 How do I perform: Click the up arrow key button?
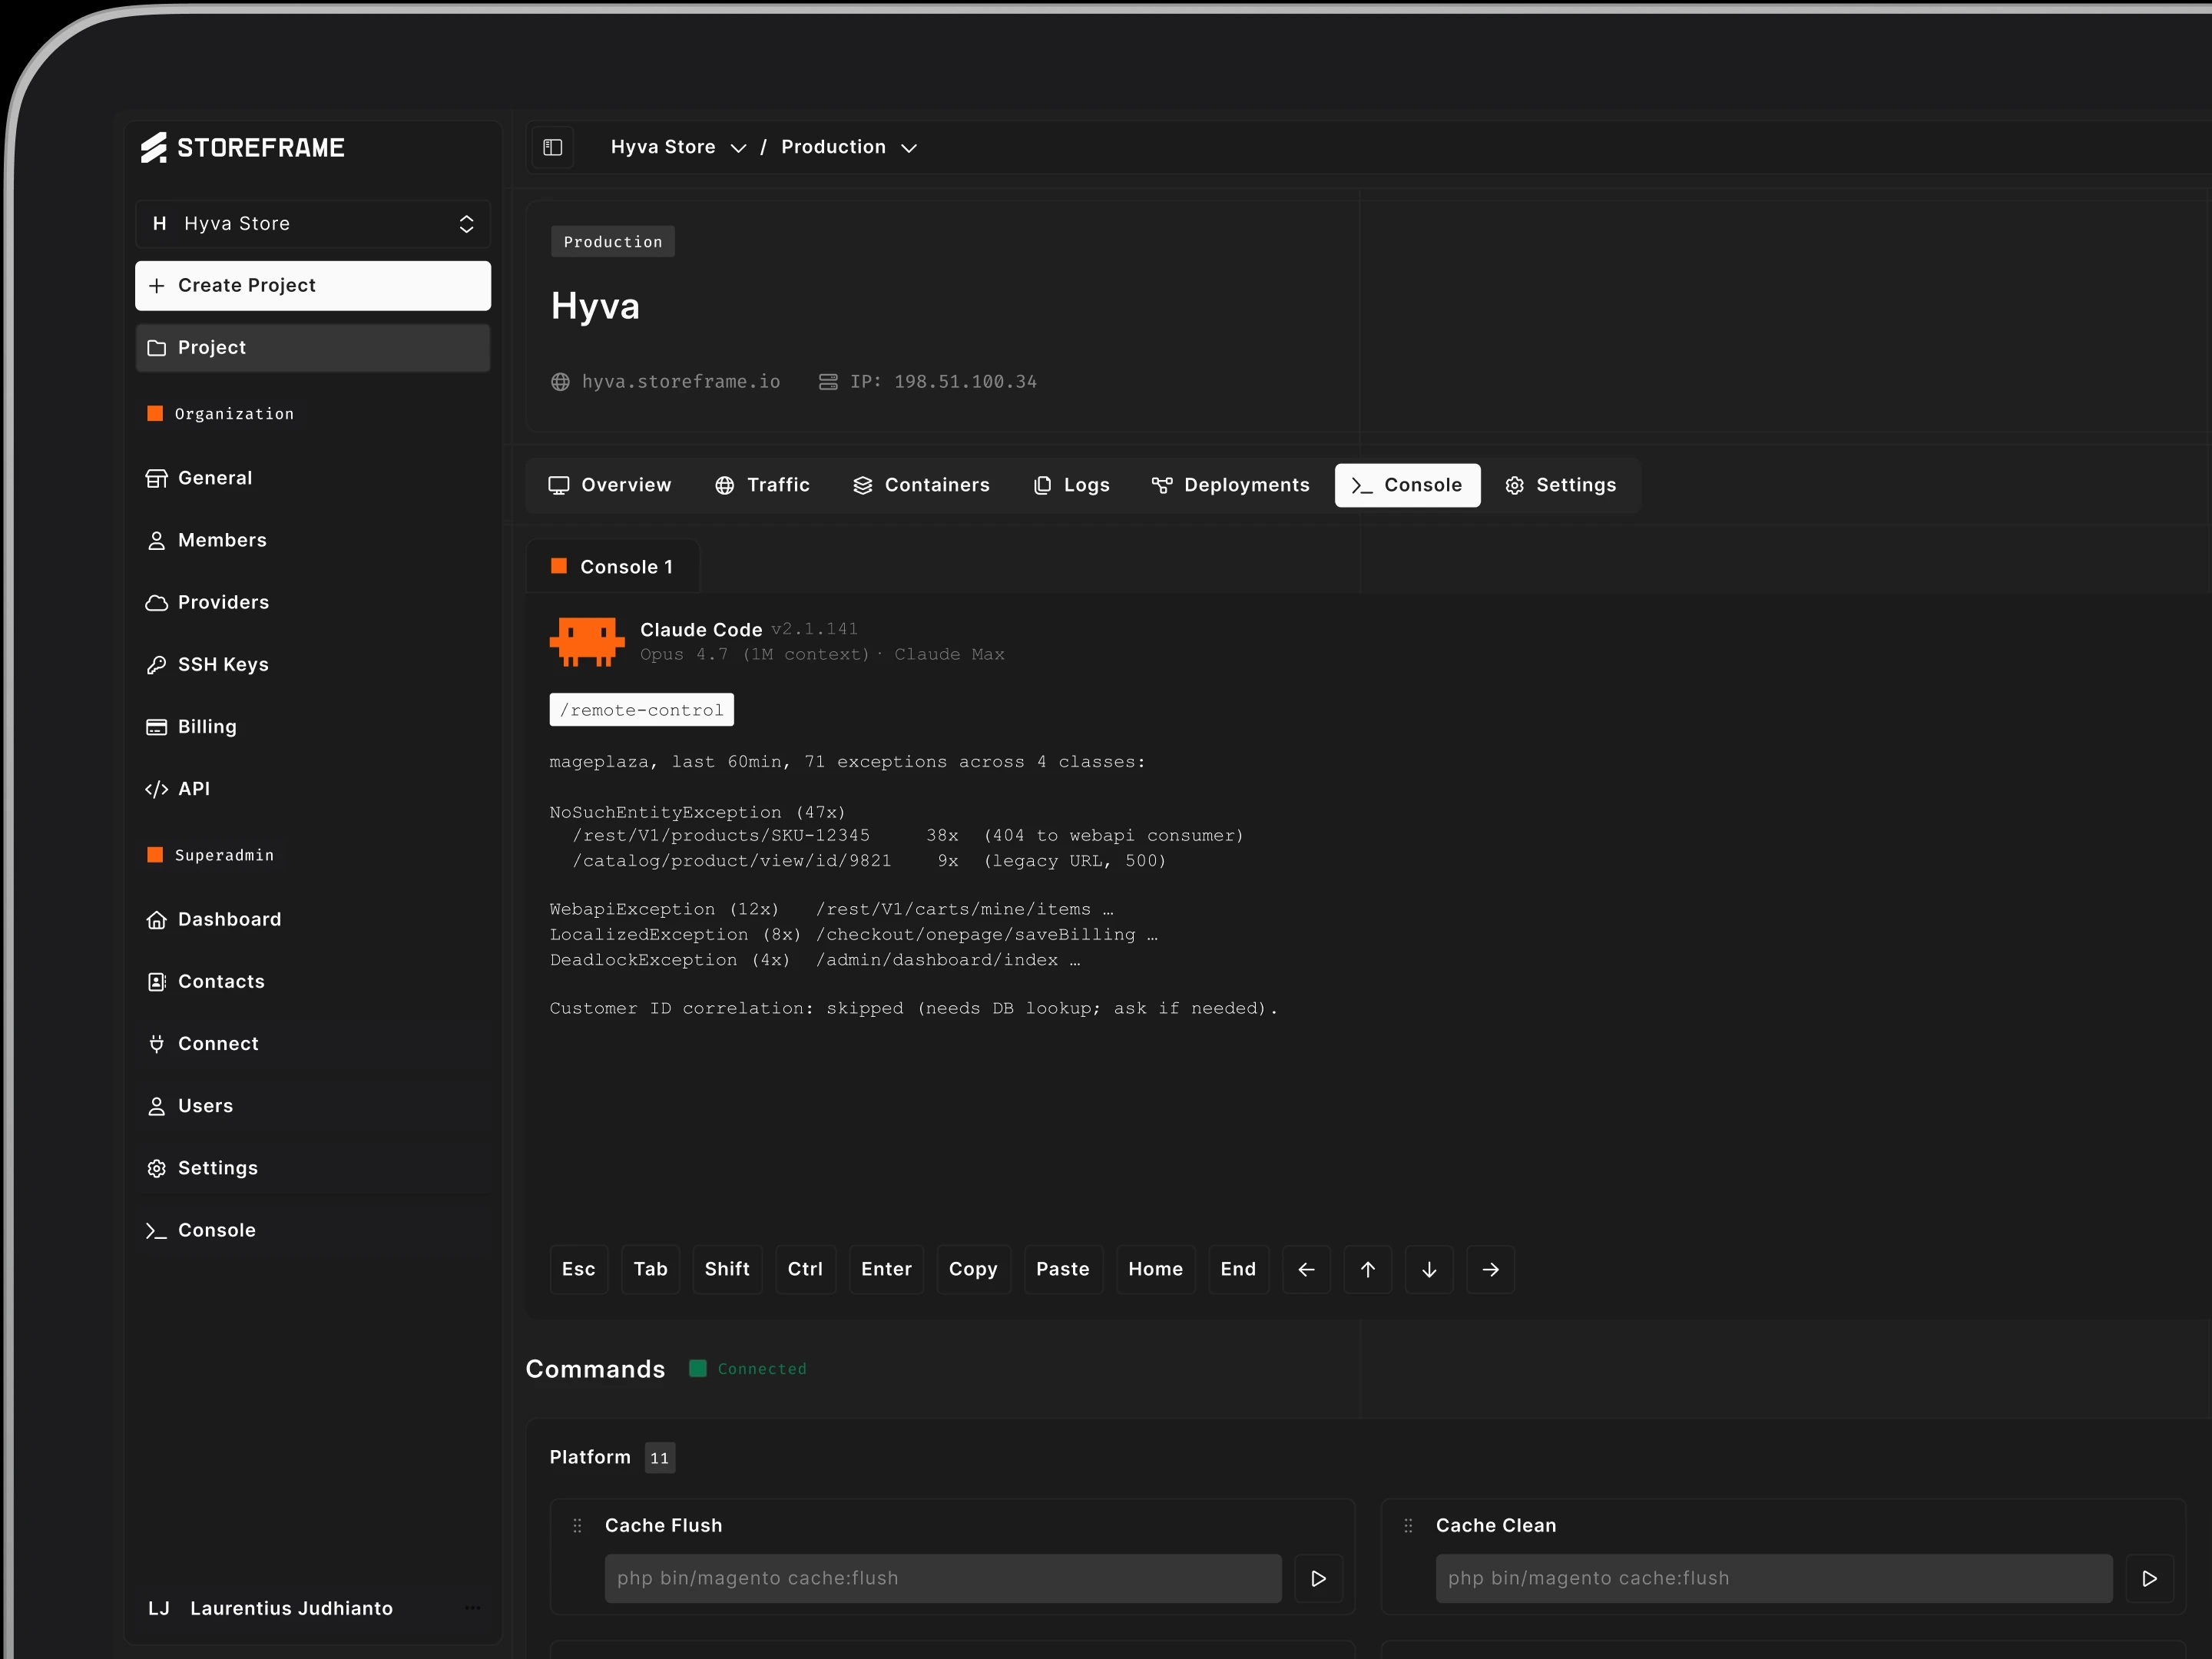(1367, 1269)
